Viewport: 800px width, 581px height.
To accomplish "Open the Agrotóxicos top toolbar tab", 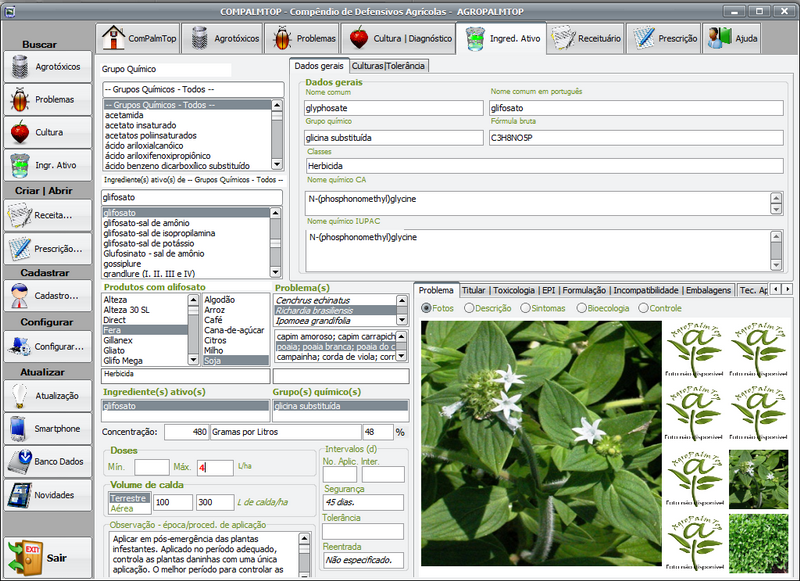I will tap(222, 38).
